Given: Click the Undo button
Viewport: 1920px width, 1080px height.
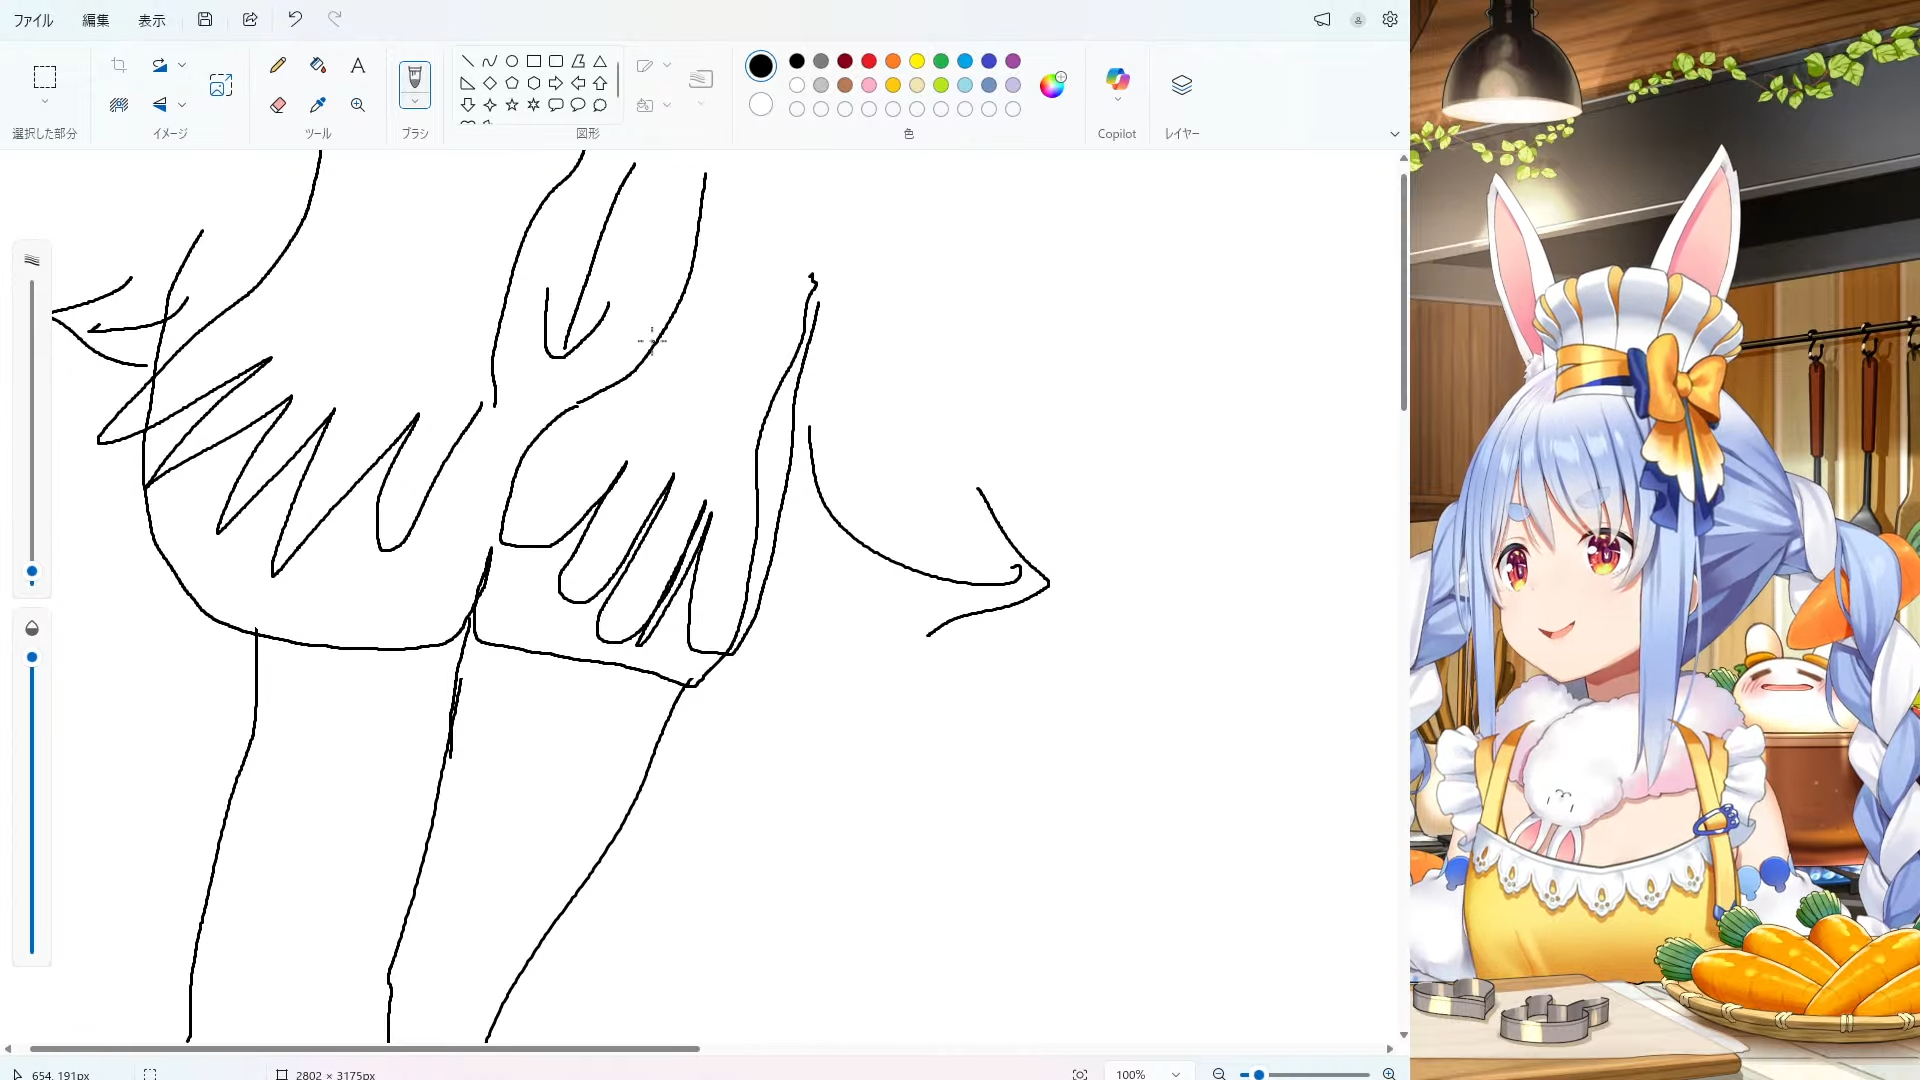Looking at the screenshot, I should coord(295,19).
